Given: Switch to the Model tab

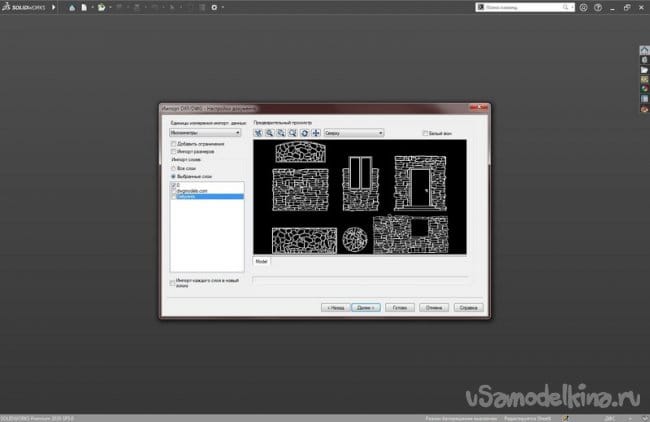Looking at the screenshot, I should pyautogui.click(x=262, y=260).
